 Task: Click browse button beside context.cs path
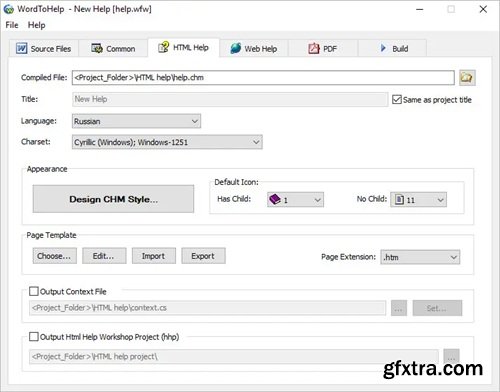tap(399, 308)
